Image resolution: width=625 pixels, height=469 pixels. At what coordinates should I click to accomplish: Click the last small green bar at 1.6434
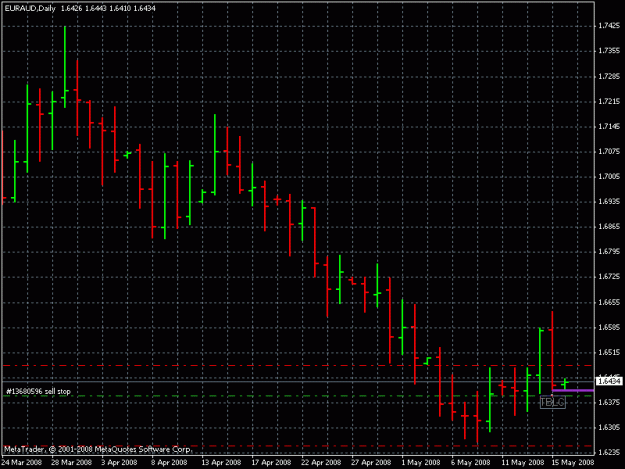pyautogui.click(x=565, y=384)
